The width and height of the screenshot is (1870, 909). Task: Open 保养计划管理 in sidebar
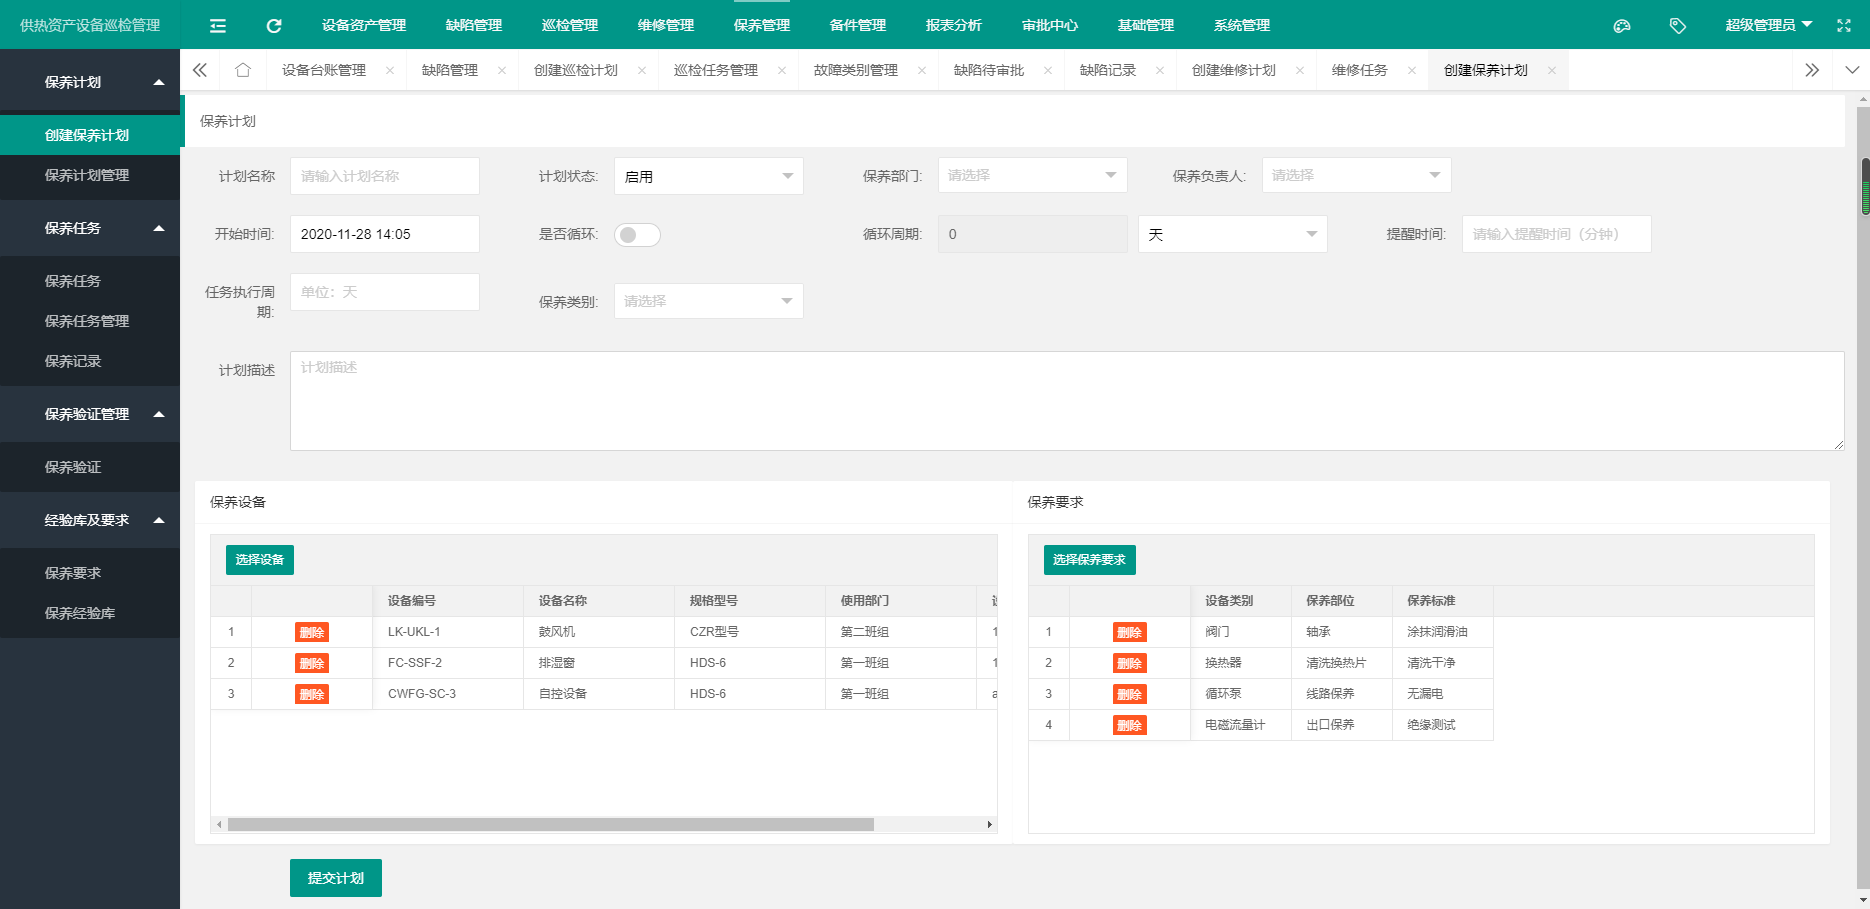90,175
